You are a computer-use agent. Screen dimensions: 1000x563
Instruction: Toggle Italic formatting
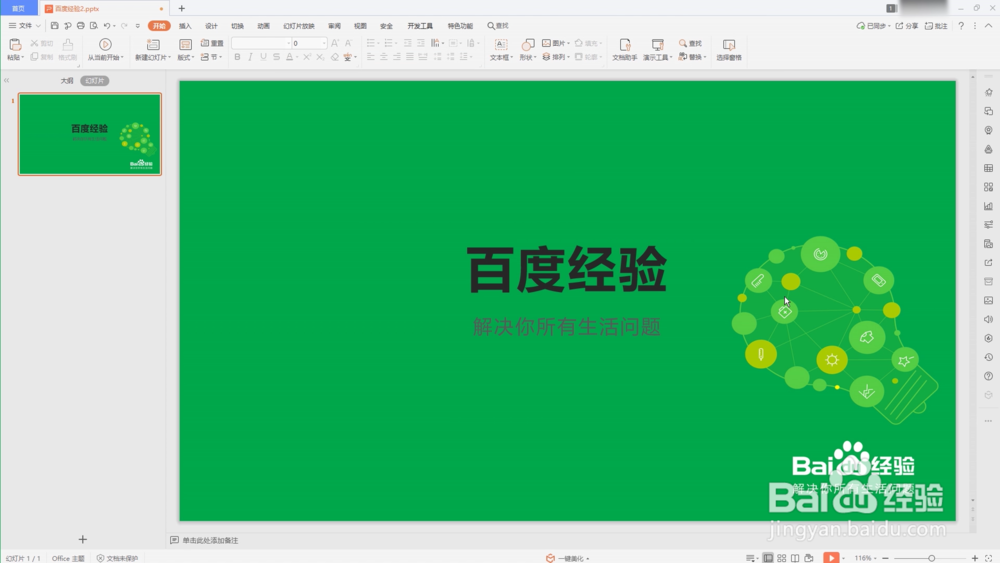tap(250, 57)
